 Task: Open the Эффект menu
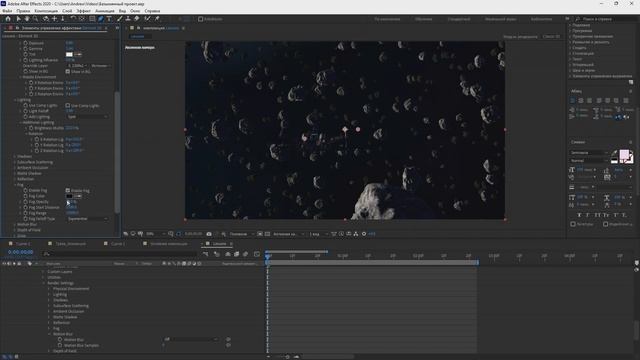[84, 11]
